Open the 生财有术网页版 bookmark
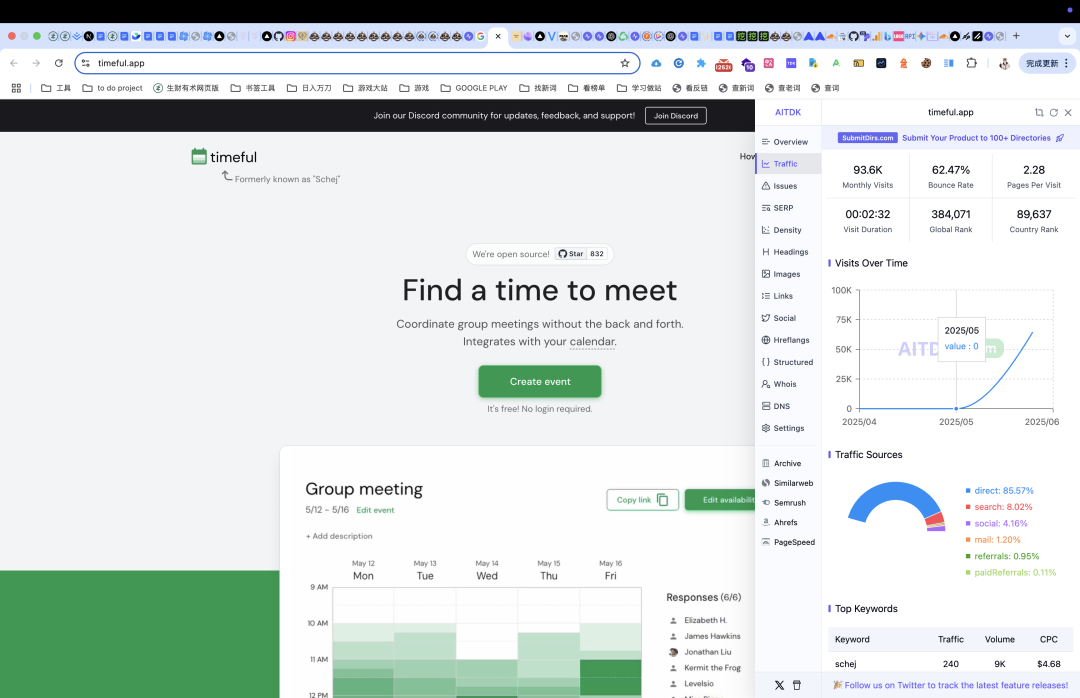1080x698 pixels. point(186,88)
